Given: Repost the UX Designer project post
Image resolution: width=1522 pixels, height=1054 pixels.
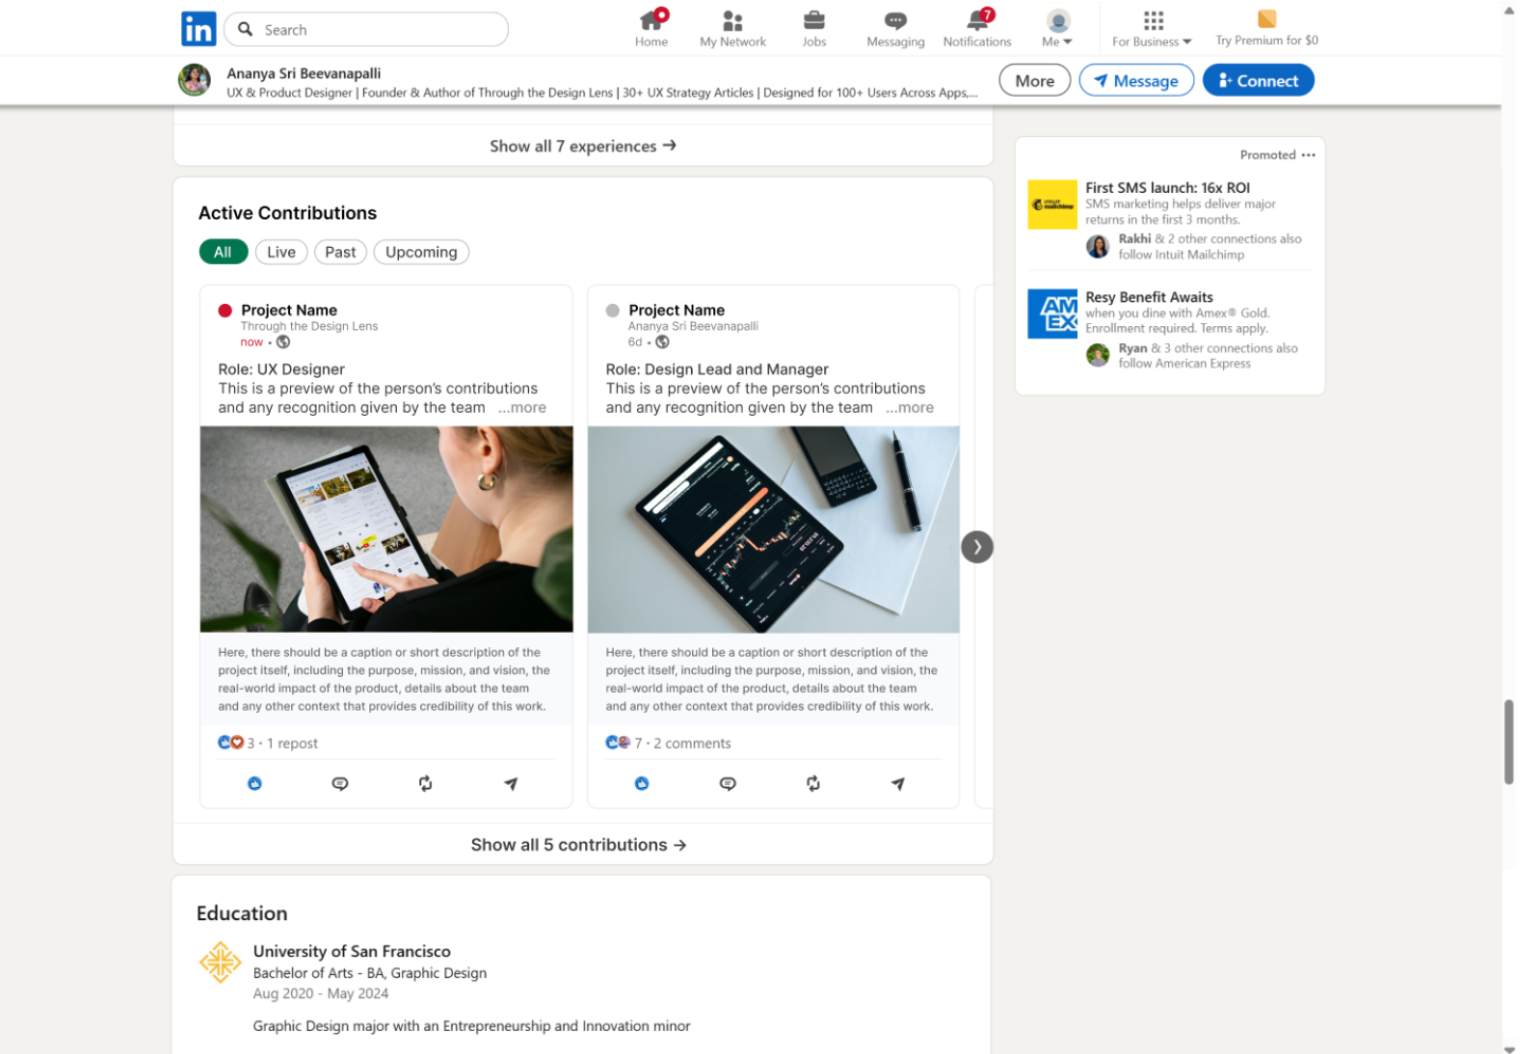Looking at the screenshot, I should (x=426, y=784).
